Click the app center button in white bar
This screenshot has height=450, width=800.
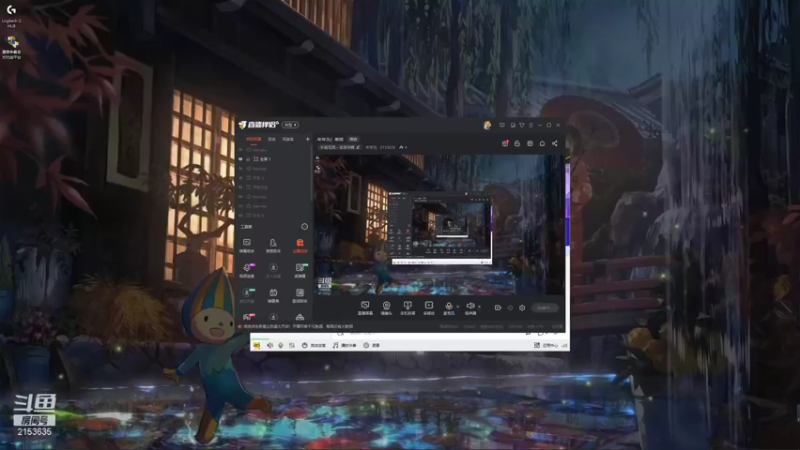[x=546, y=345]
